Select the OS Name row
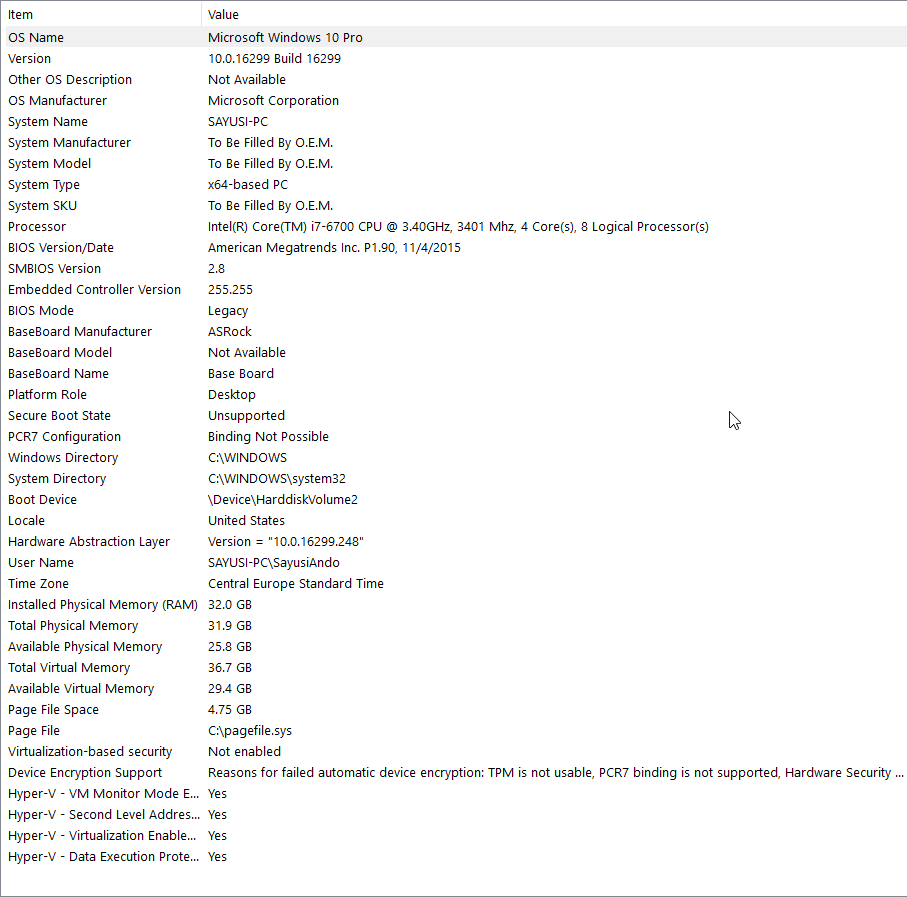The image size is (907, 897). tap(456, 37)
